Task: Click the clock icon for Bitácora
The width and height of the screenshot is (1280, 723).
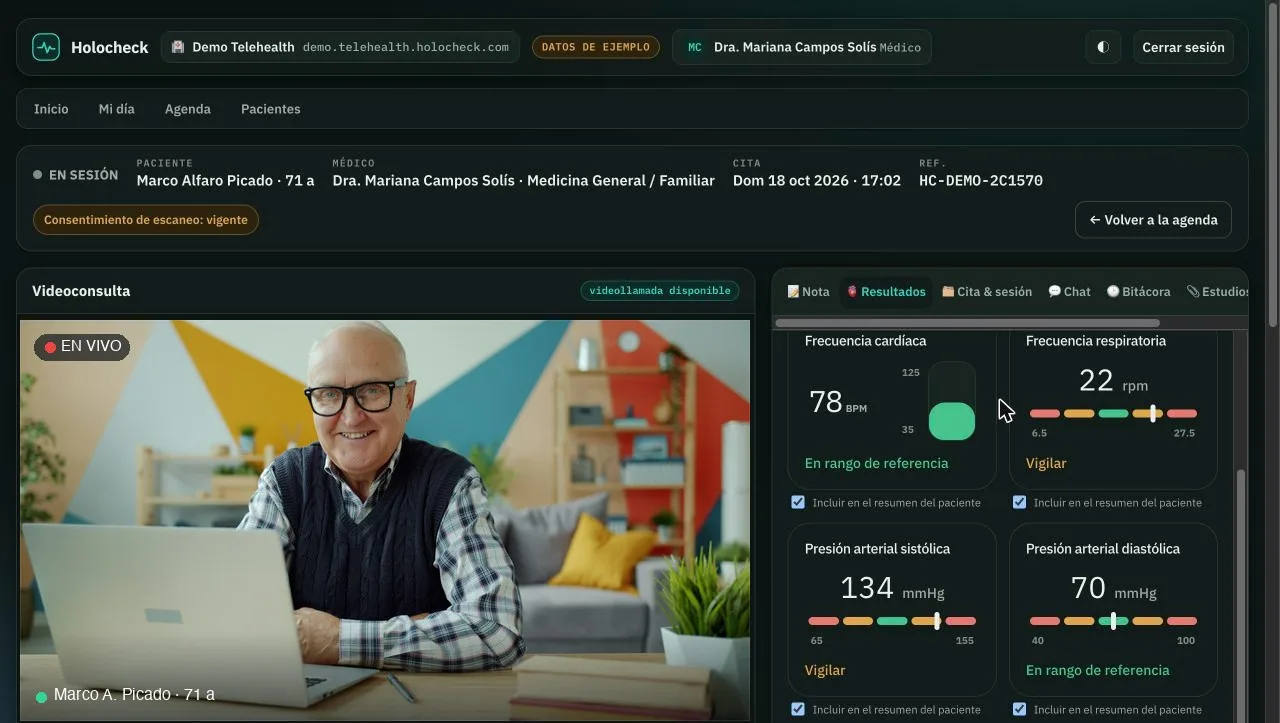Action: (1113, 292)
